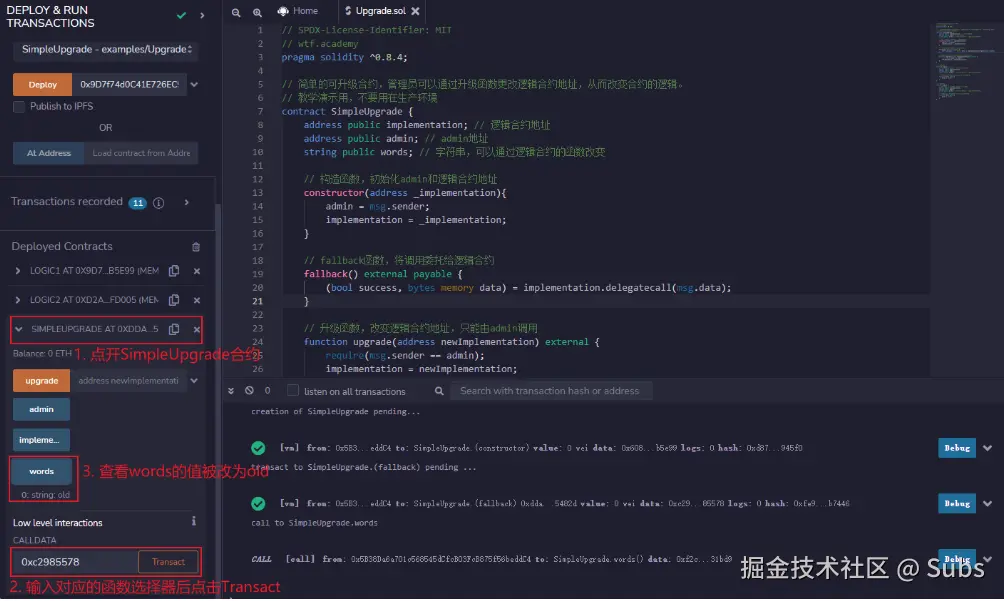
Task: Close the Upgrade.sol editor tab
Action: pyautogui.click(x=415, y=13)
